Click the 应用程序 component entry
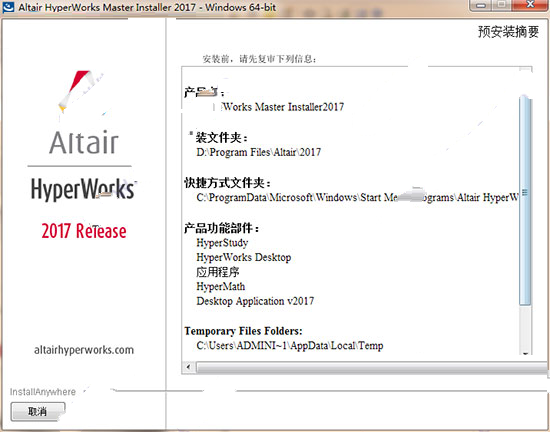Image resolution: width=550 pixels, height=432 pixels. (x=218, y=272)
